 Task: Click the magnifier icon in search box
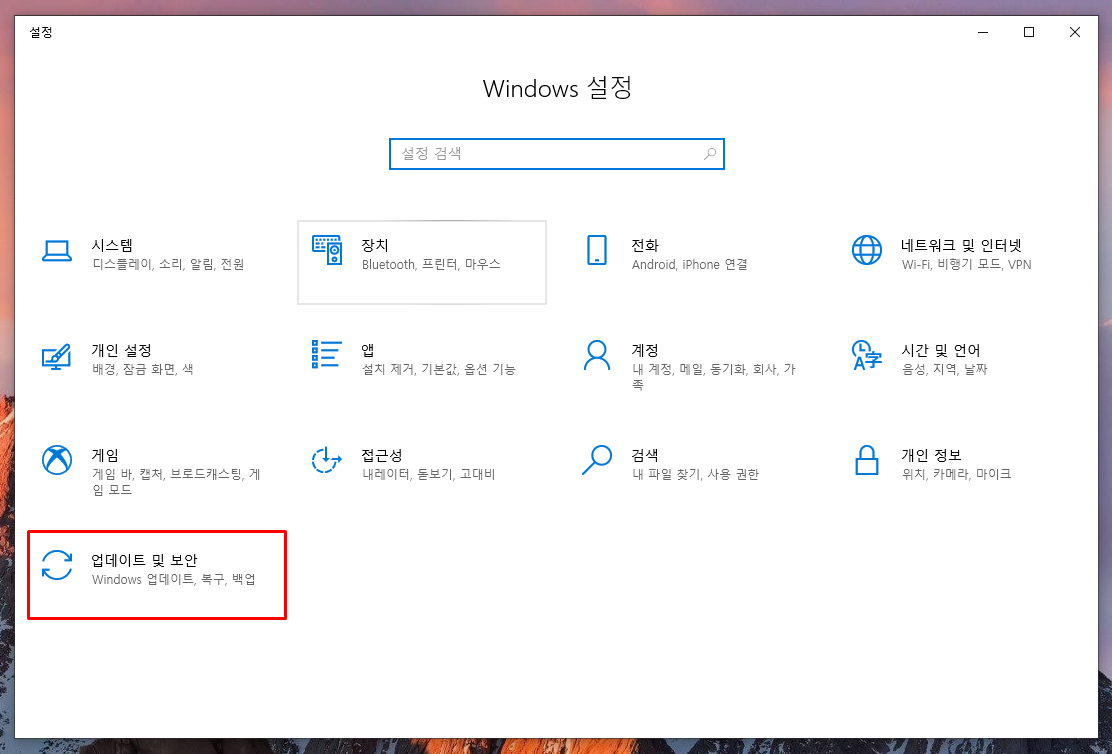click(x=710, y=154)
